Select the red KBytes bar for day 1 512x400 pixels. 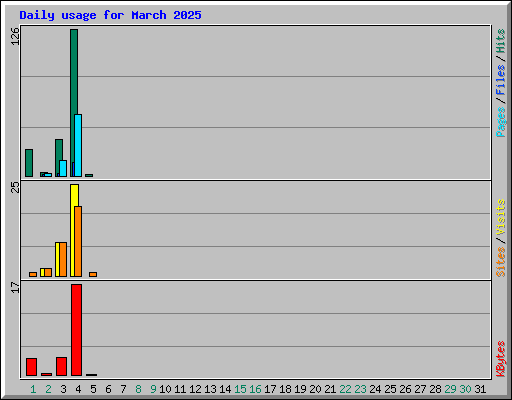[x=31, y=367]
